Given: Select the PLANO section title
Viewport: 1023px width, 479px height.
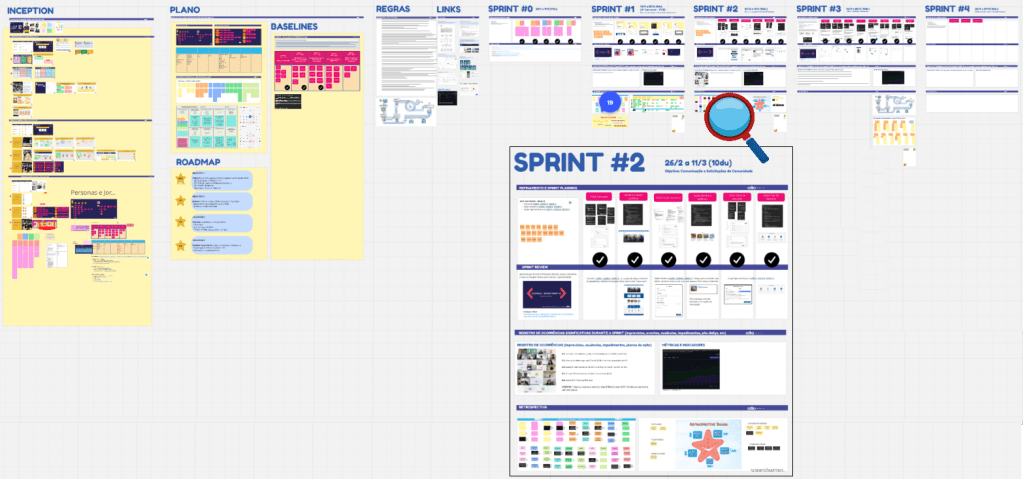Looking at the screenshot, I should tap(185, 10).
